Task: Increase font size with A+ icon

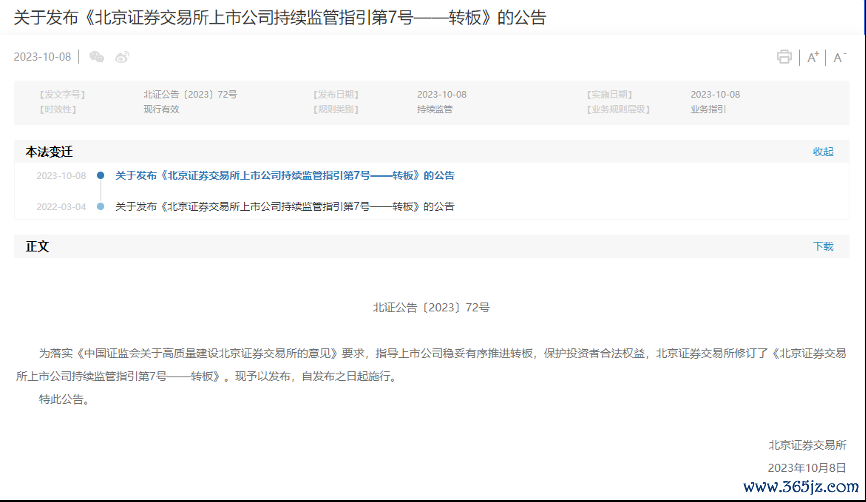Action: [813, 57]
